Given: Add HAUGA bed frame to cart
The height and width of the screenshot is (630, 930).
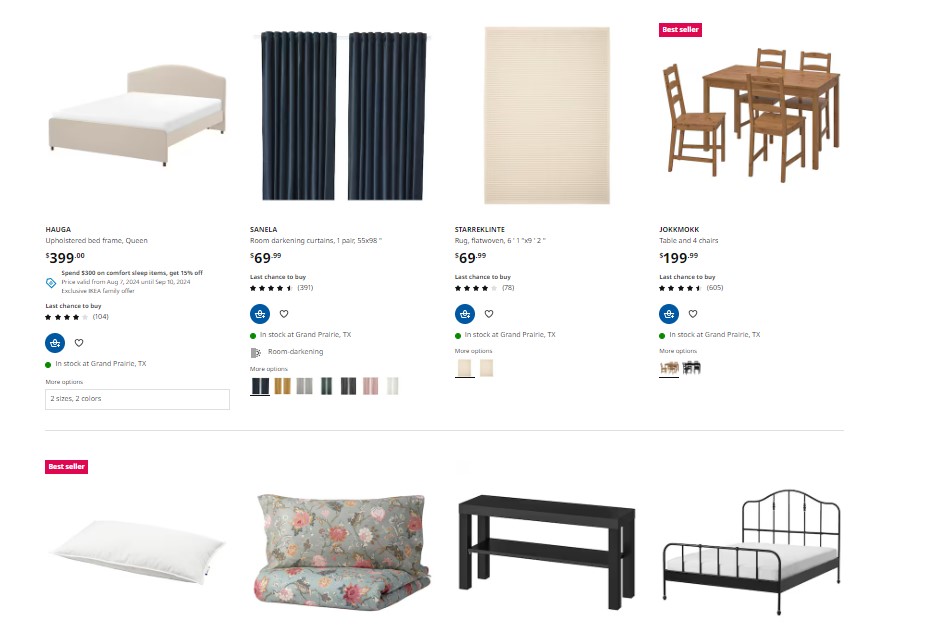Looking at the screenshot, I should pos(55,343).
